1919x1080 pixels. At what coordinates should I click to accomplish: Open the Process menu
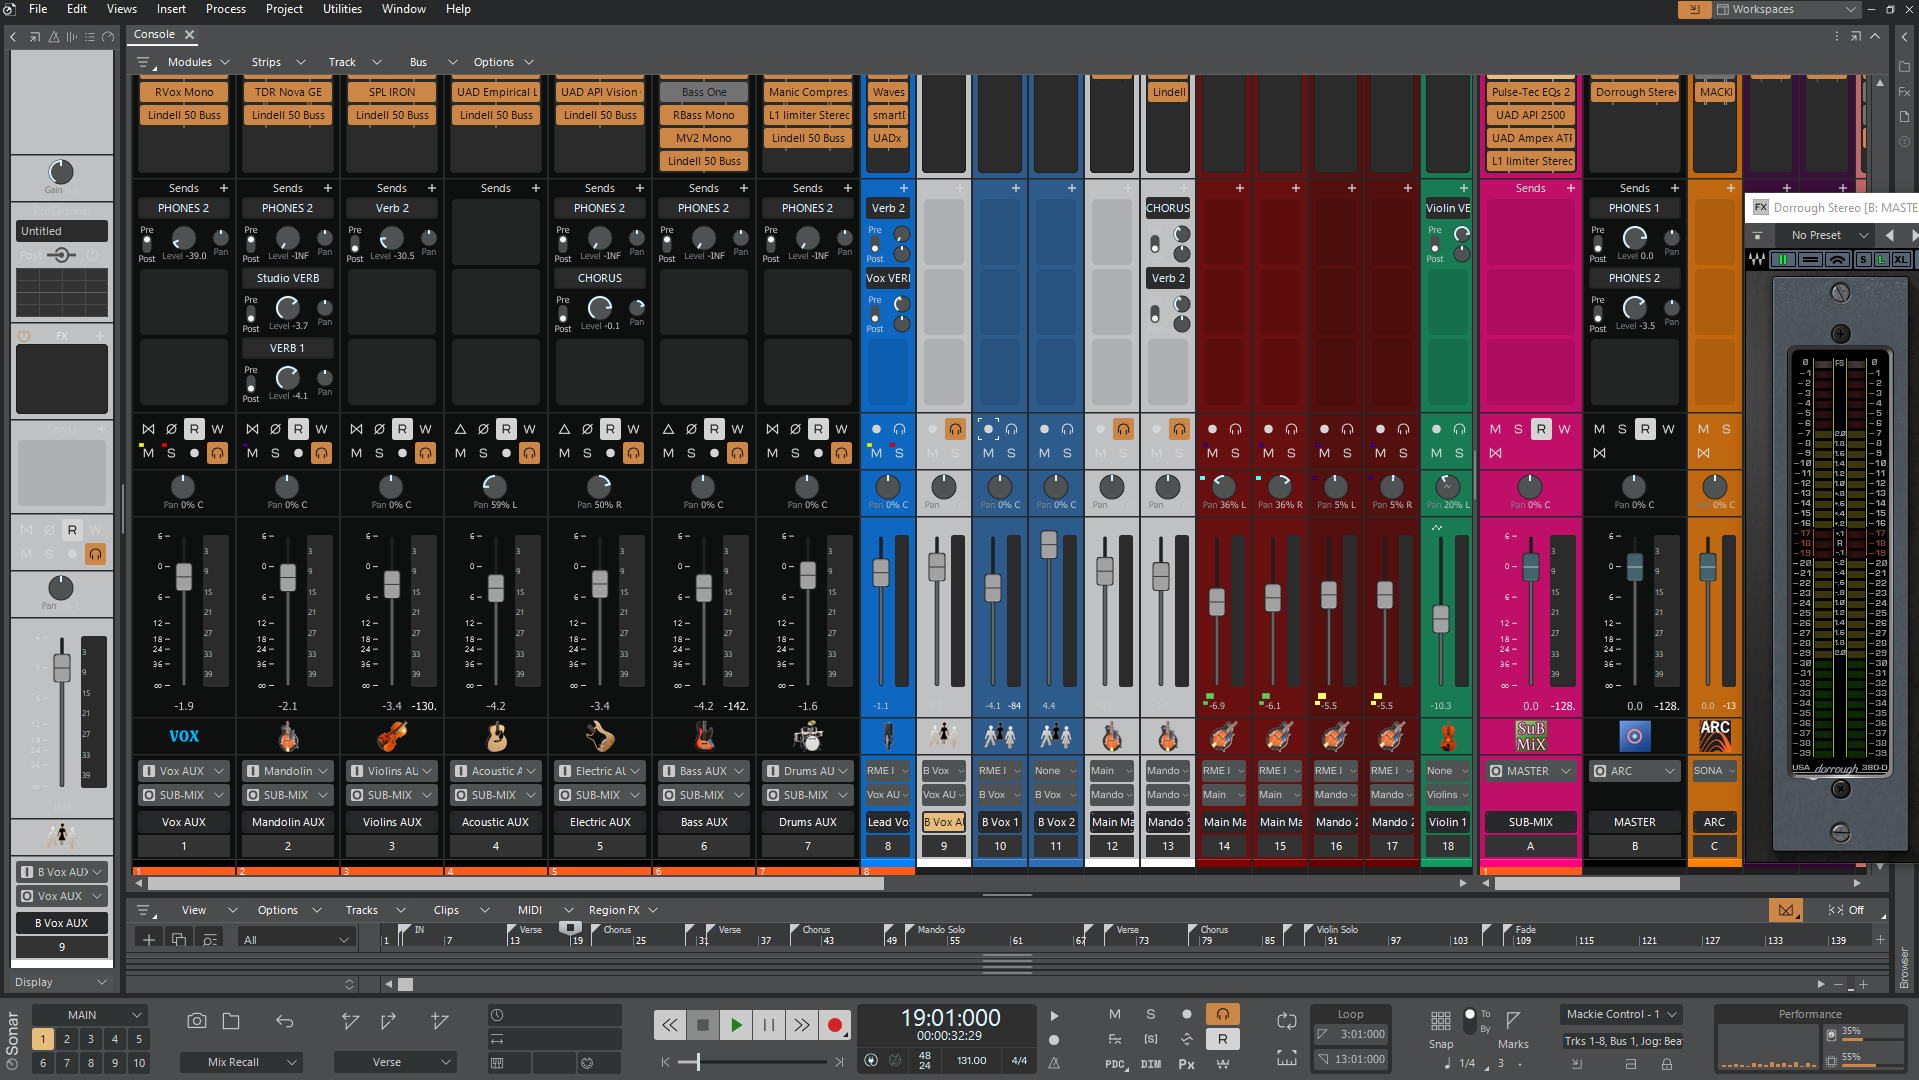[226, 9]
